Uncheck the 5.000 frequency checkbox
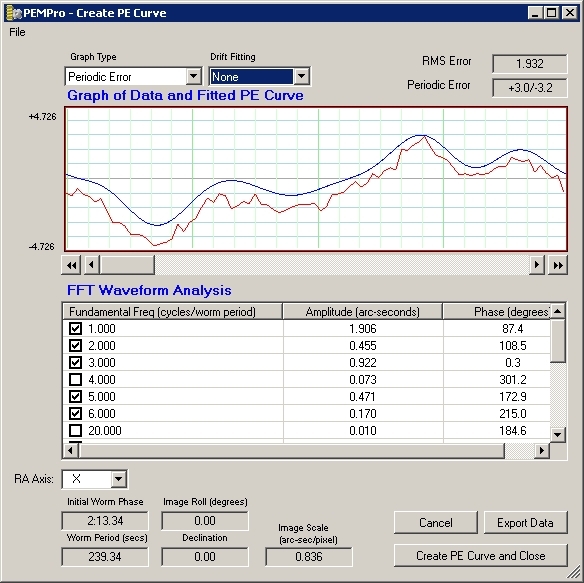 [76, 396]
